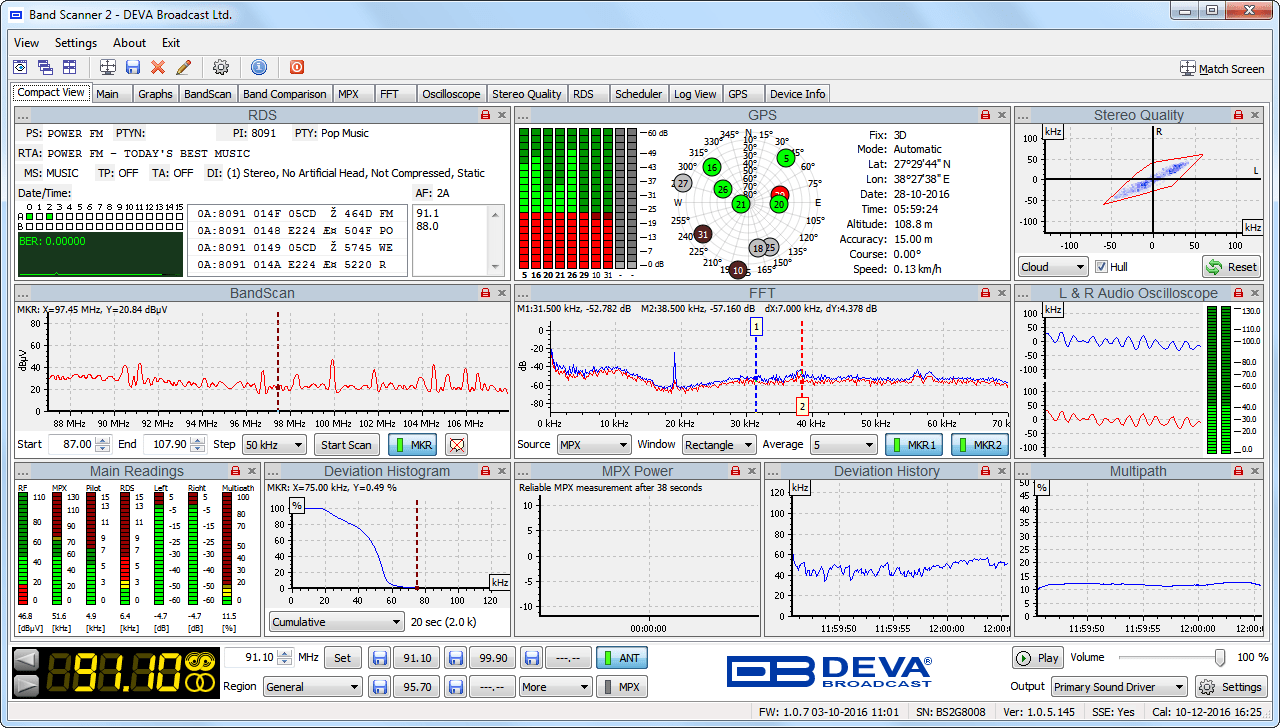This screenshot has height=728, width=1280.
Task: Open the Region General dropdown
Action: (313, 687)
